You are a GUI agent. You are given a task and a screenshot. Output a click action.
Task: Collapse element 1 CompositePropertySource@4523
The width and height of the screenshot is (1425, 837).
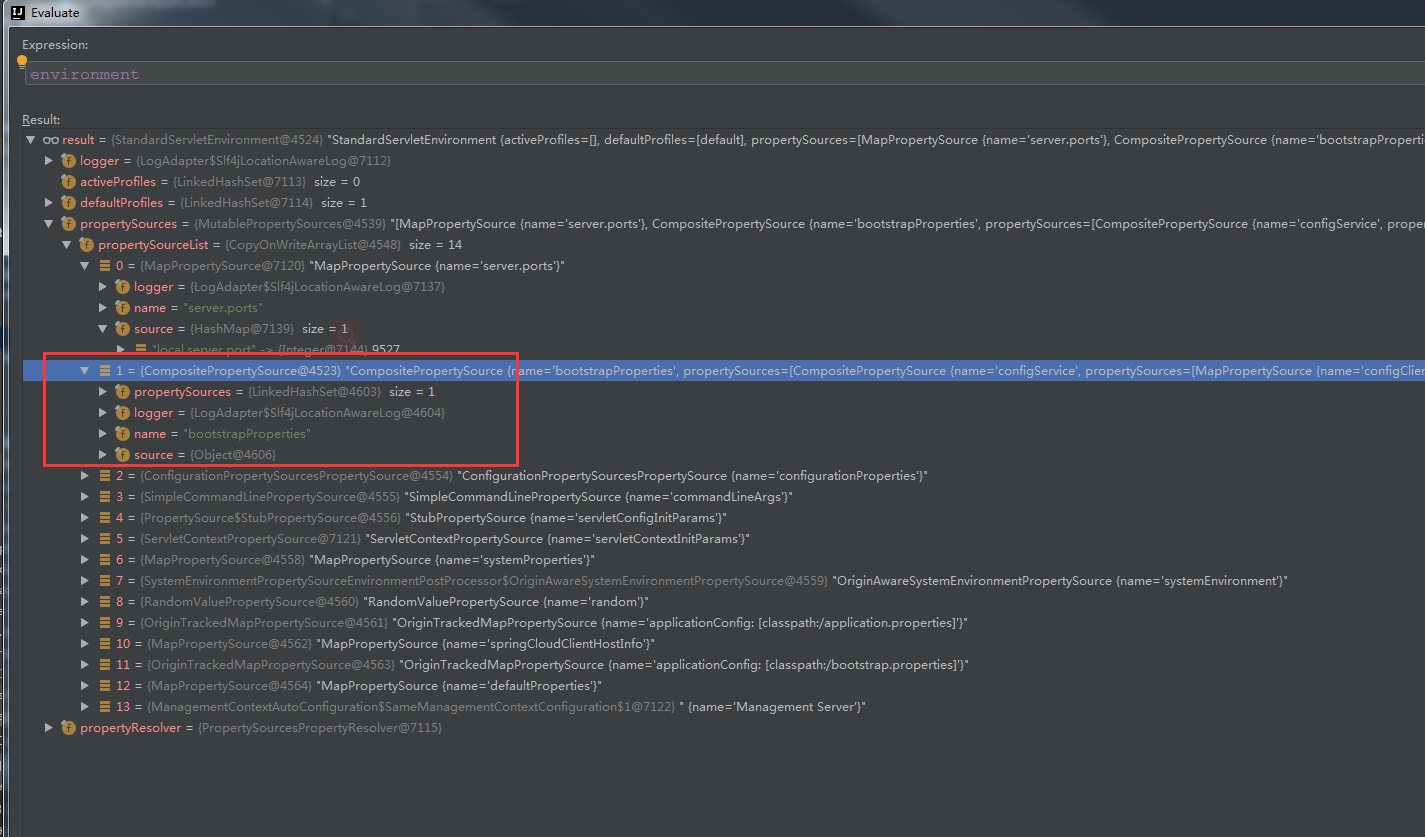click(85, 371)
